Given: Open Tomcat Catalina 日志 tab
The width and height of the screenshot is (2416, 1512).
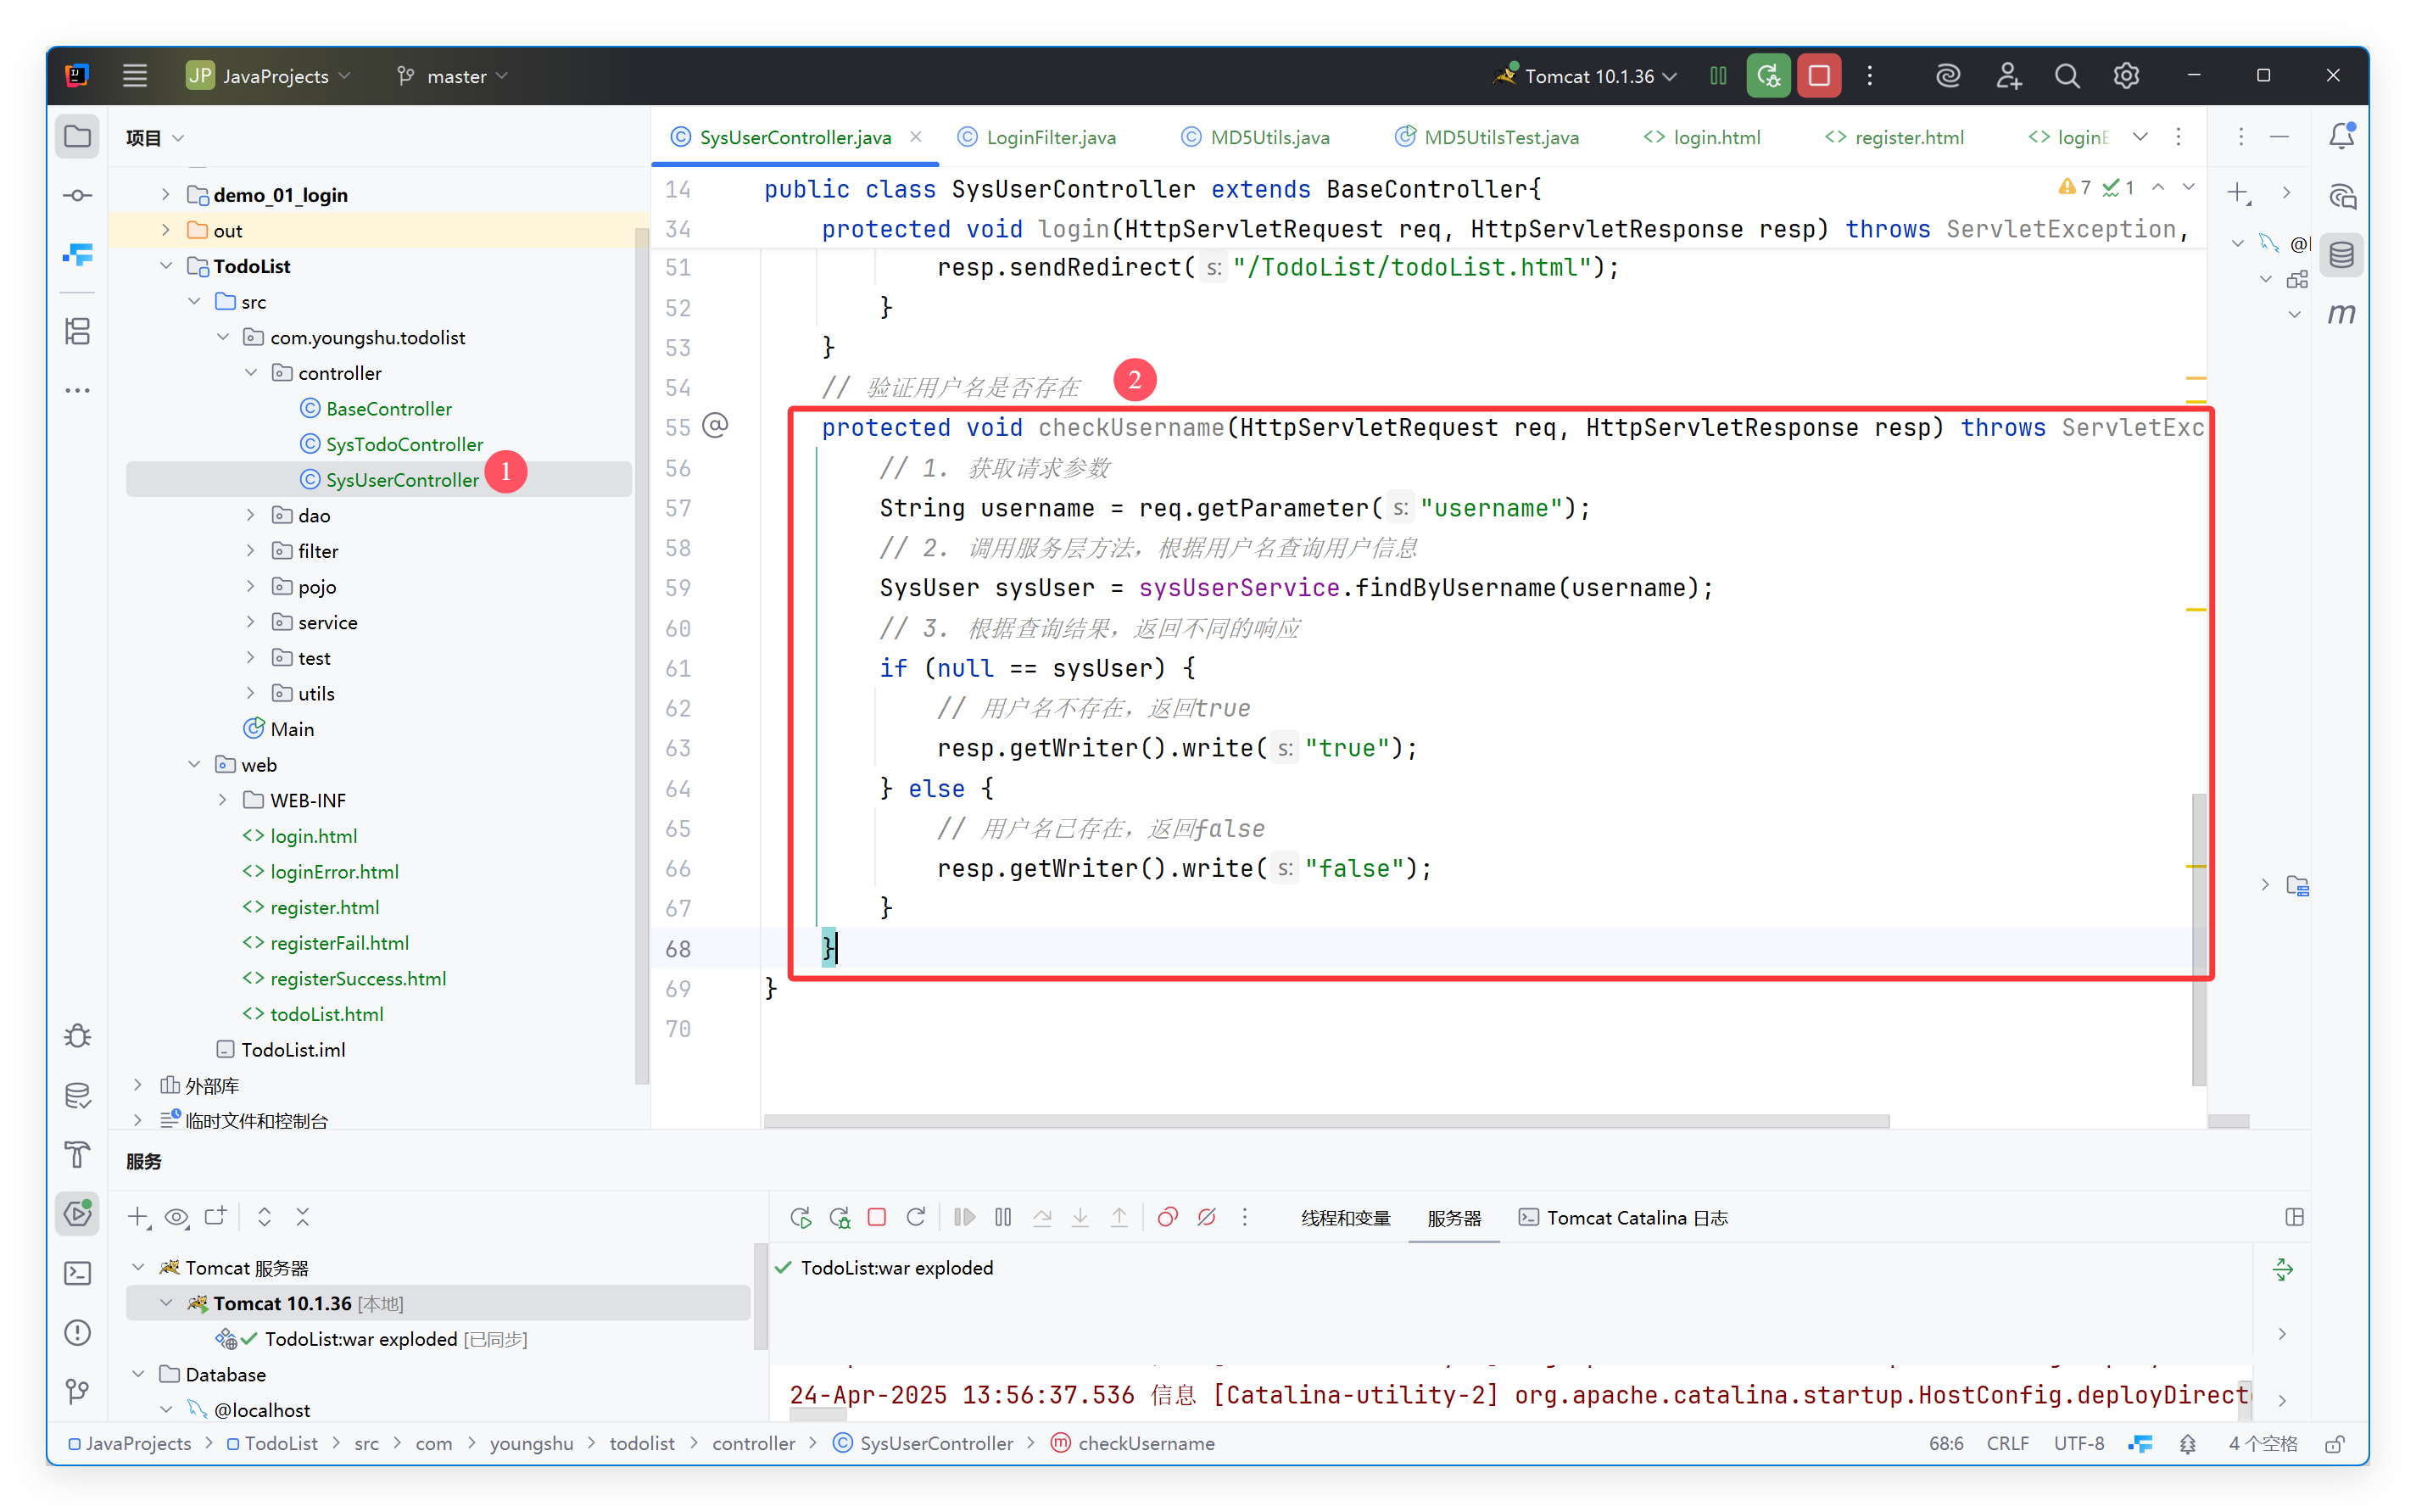Looking at the screenshot, I should 1623,1218.
